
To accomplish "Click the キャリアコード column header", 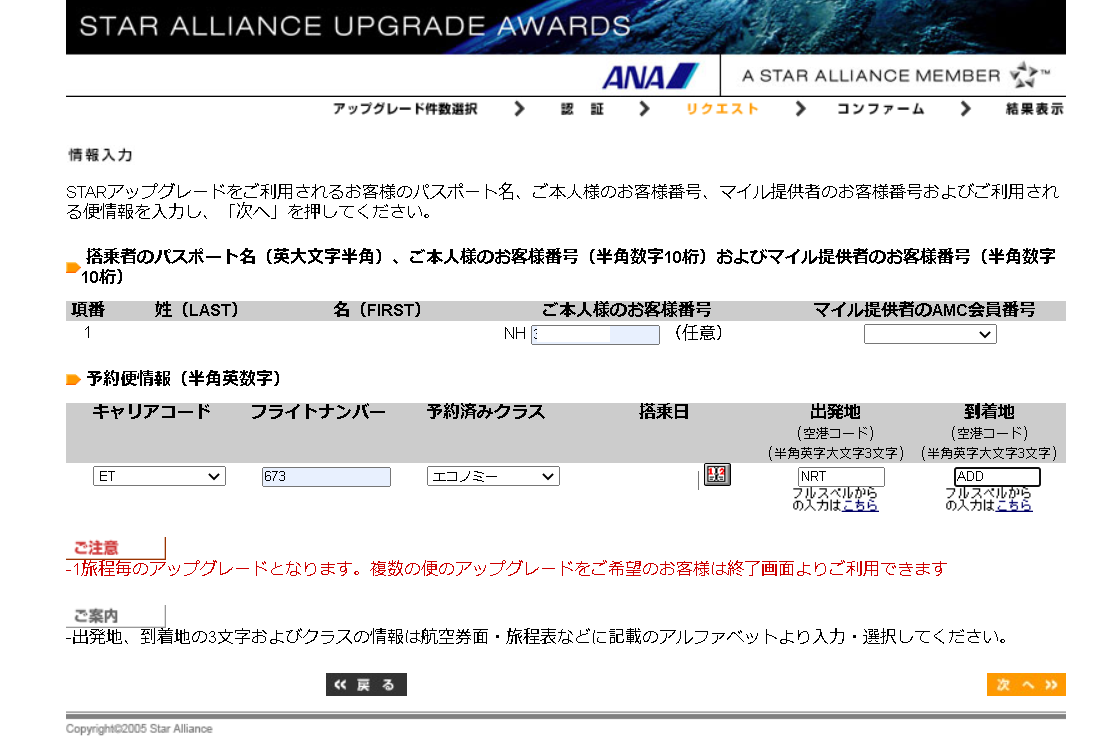I will click(151, 412).
